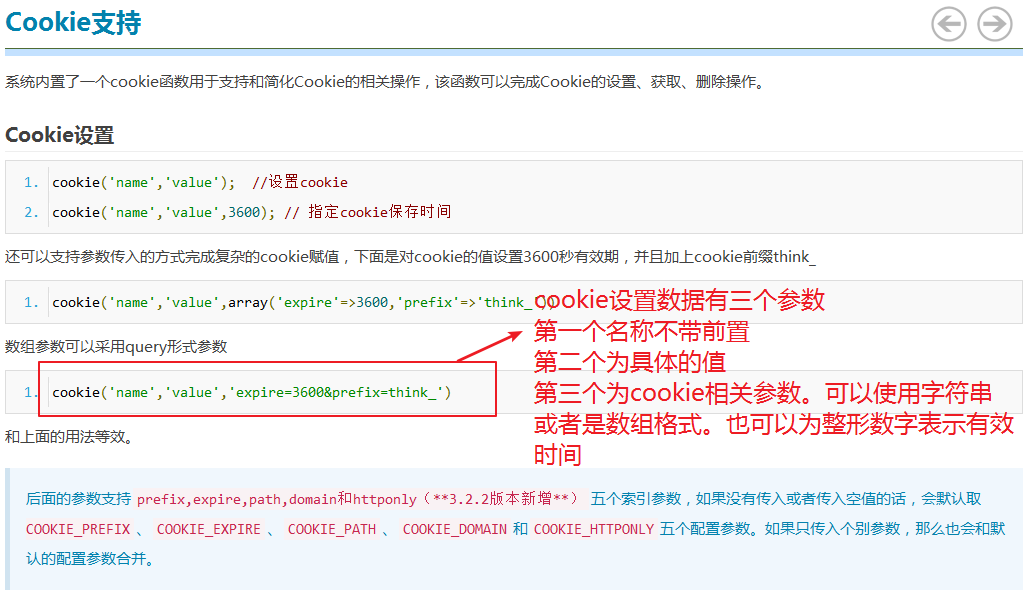Click the Cookie支持 page title
This screenshot has width=1024, height=590.
coord(73,23)
